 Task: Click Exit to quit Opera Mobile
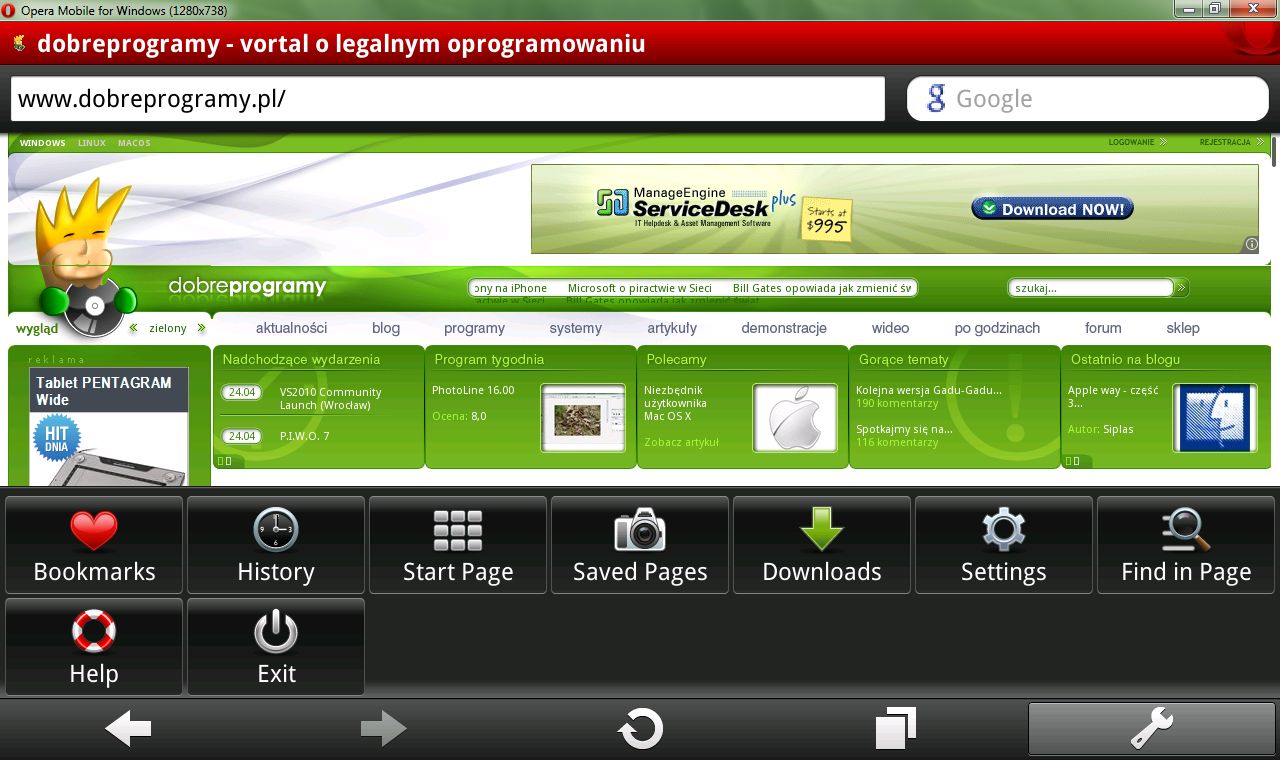coord(276,647)
